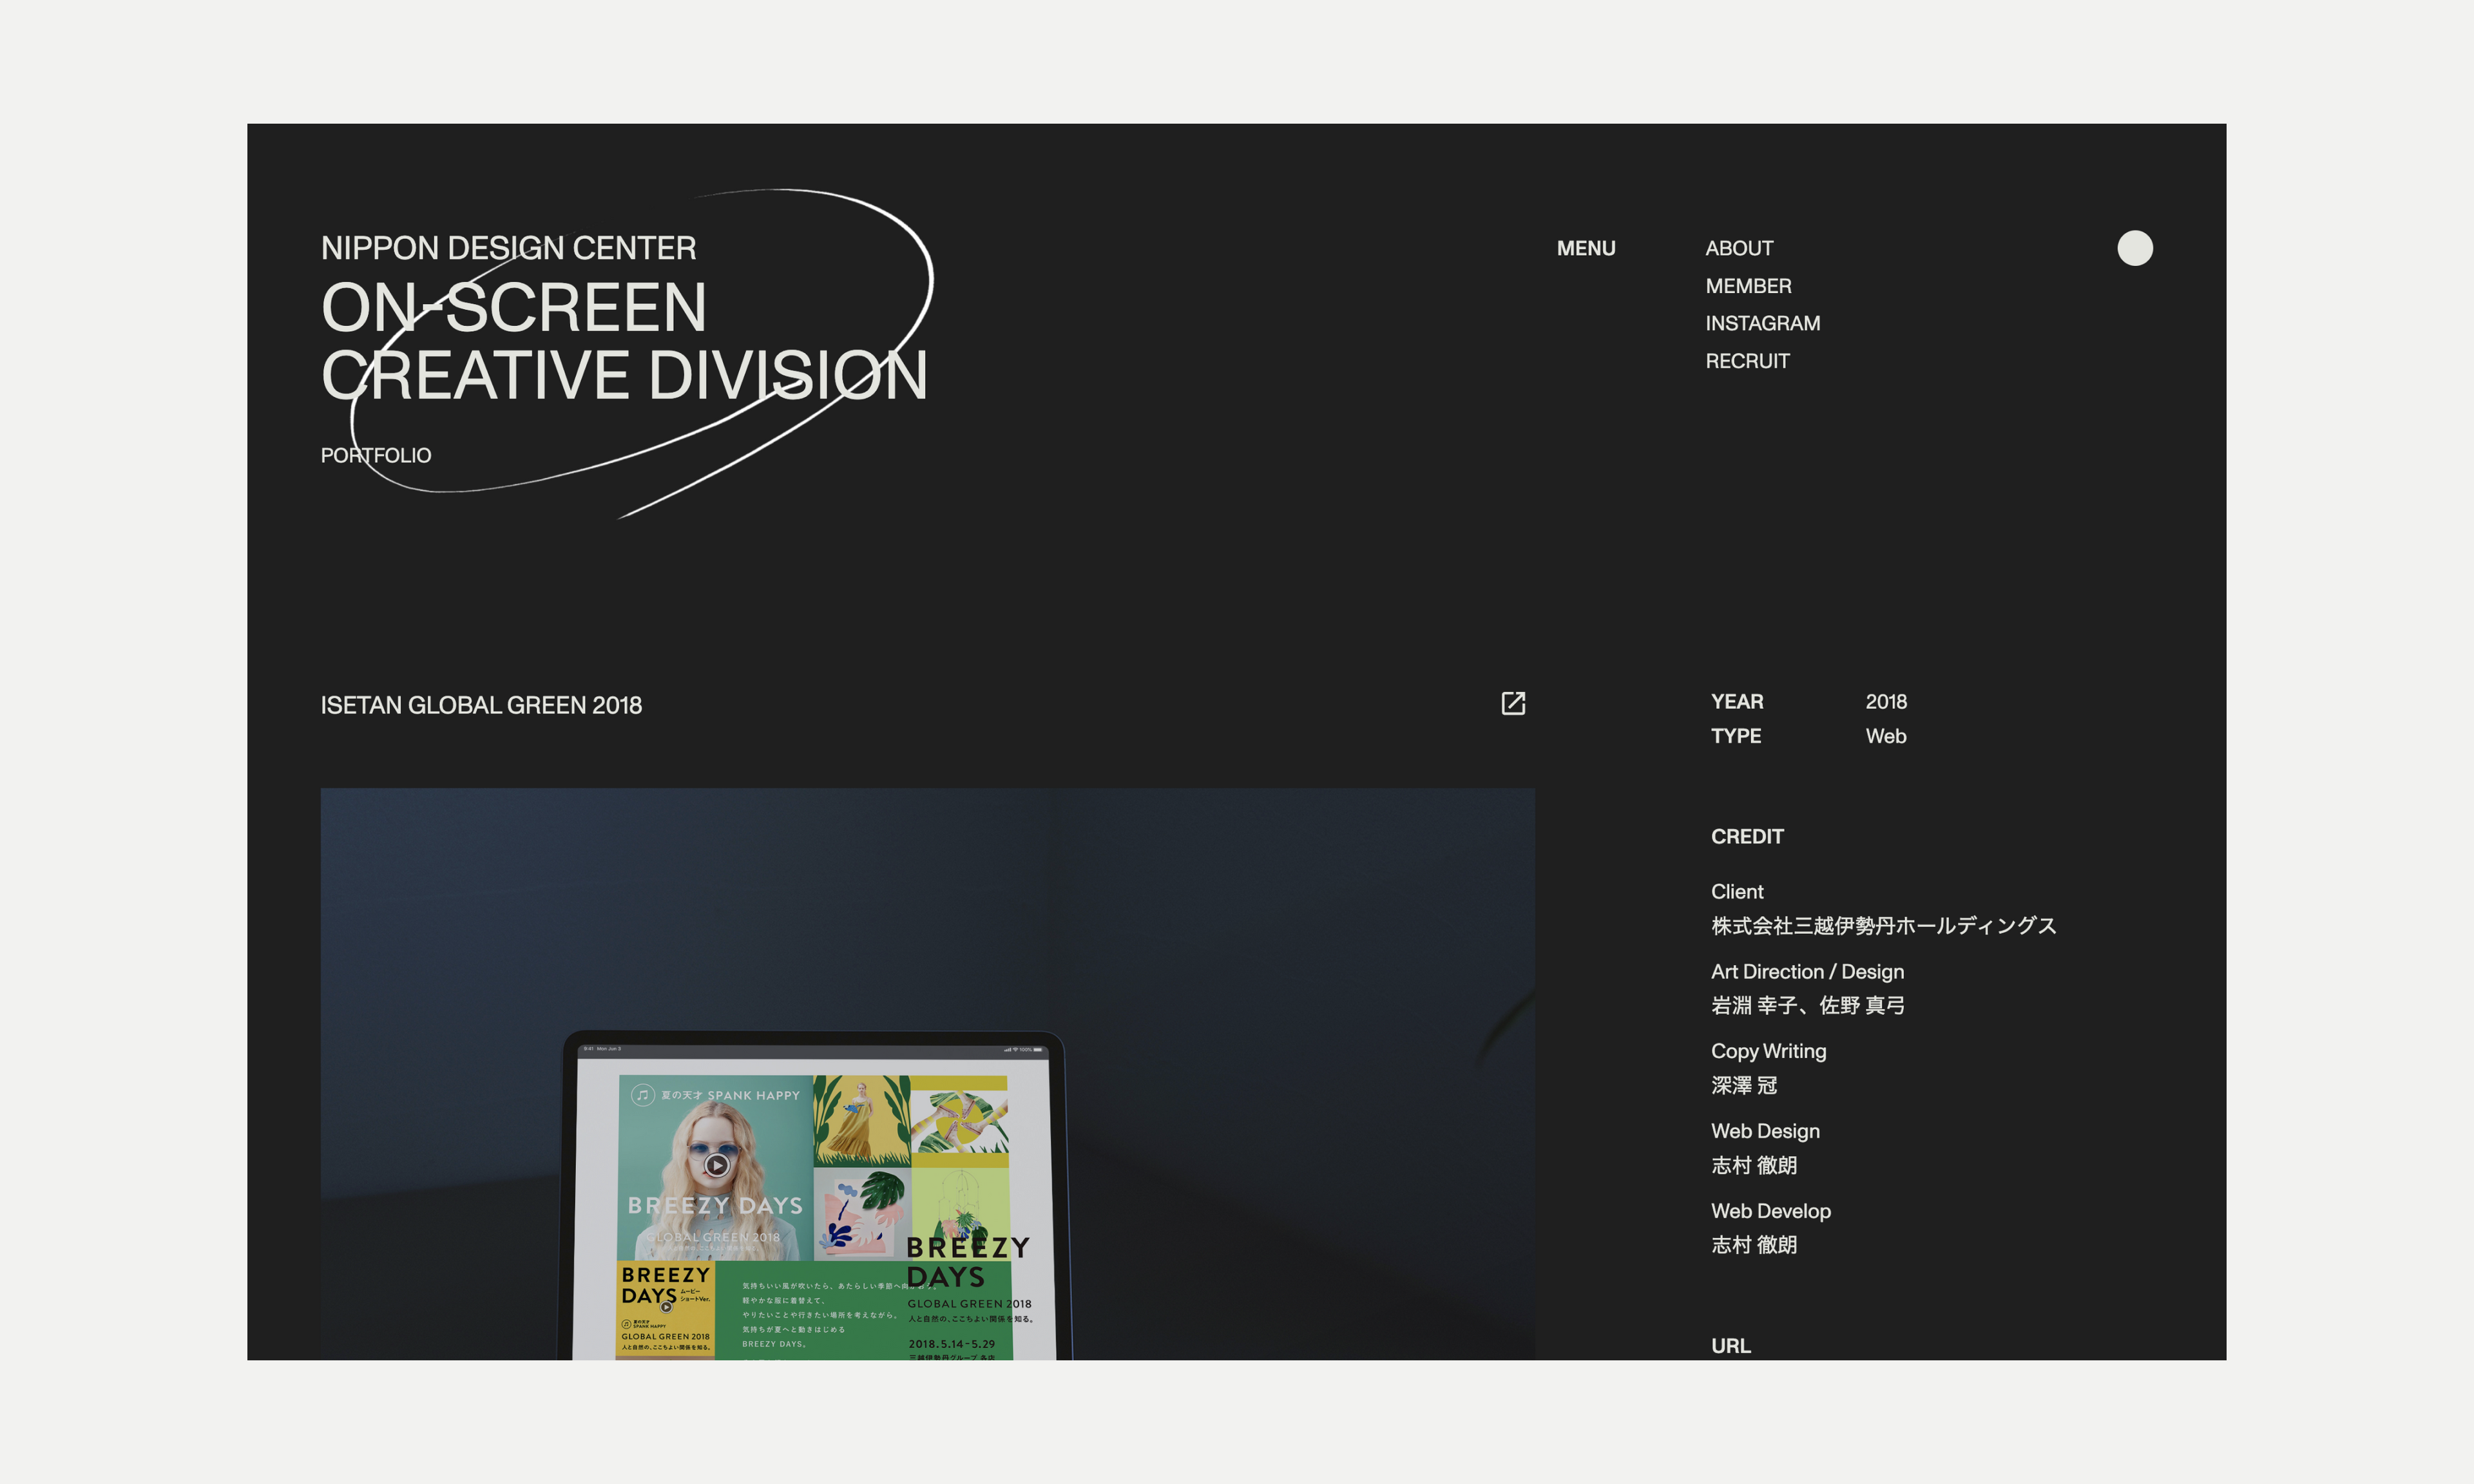Click the year value 2018
2474x1484 pixels.
(1886, 702)
